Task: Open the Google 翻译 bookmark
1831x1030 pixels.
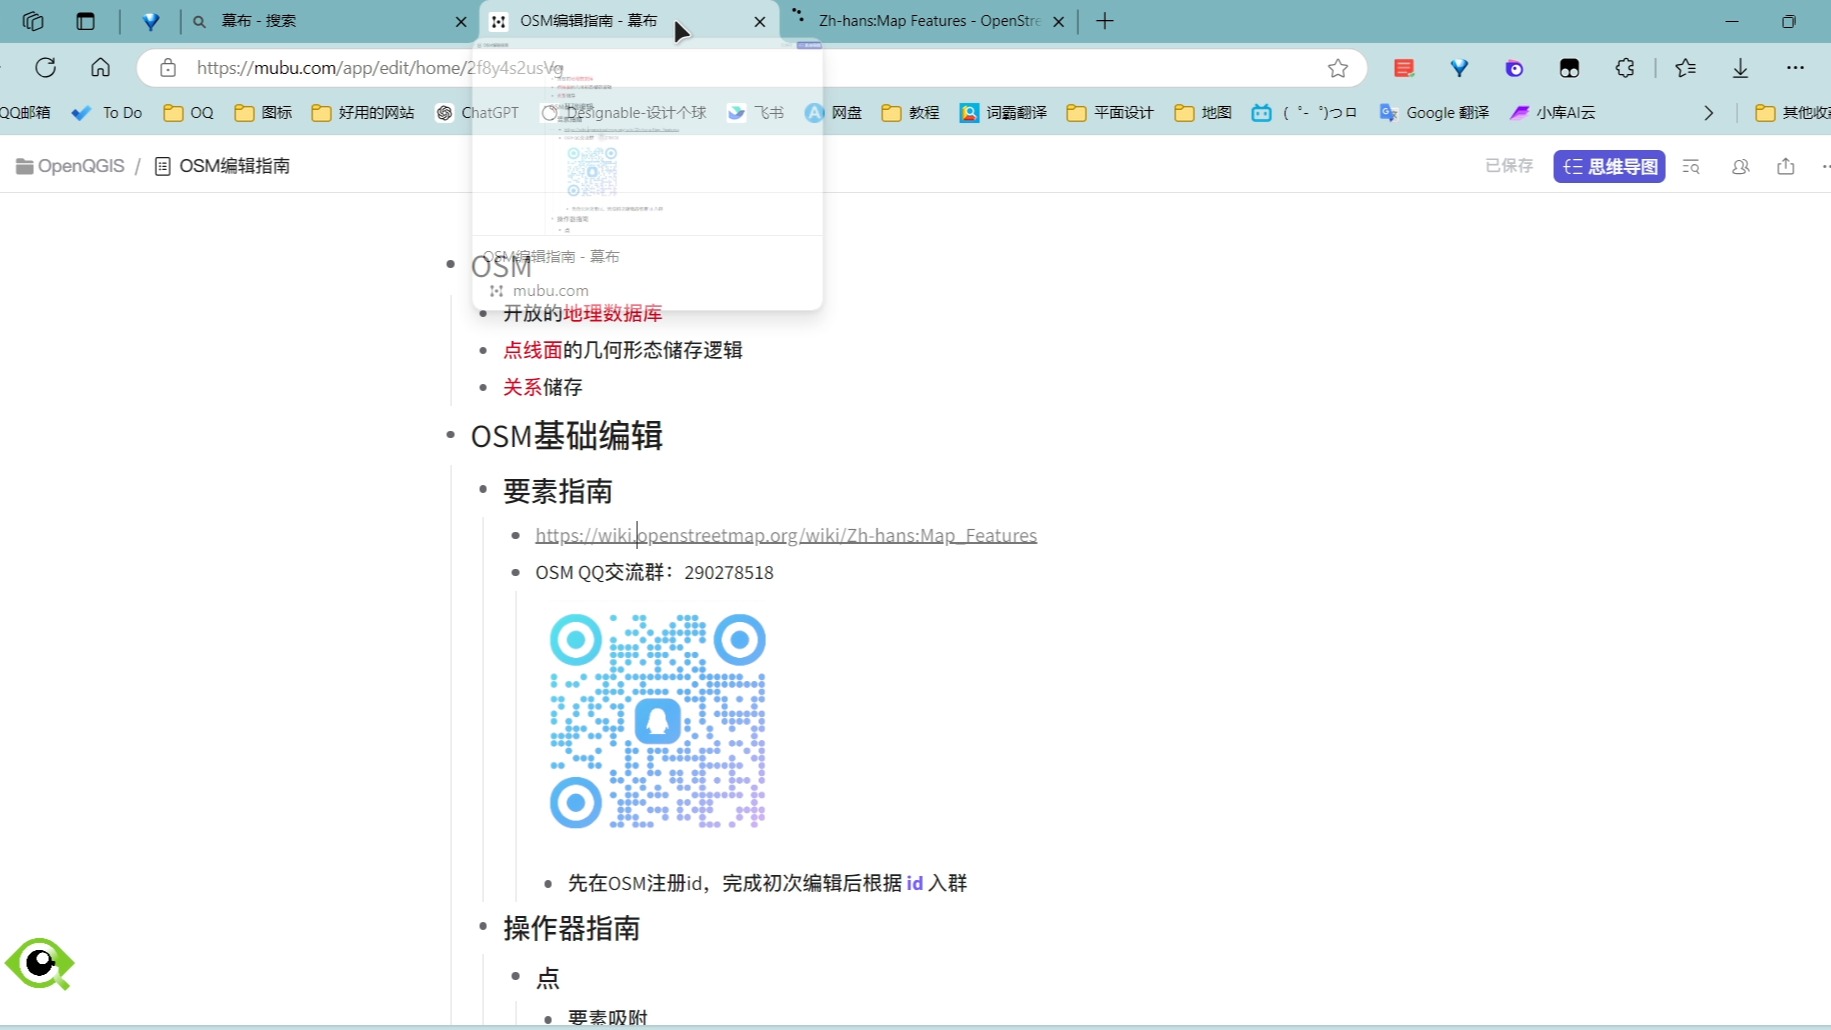Action: [x=1434, y=113]
